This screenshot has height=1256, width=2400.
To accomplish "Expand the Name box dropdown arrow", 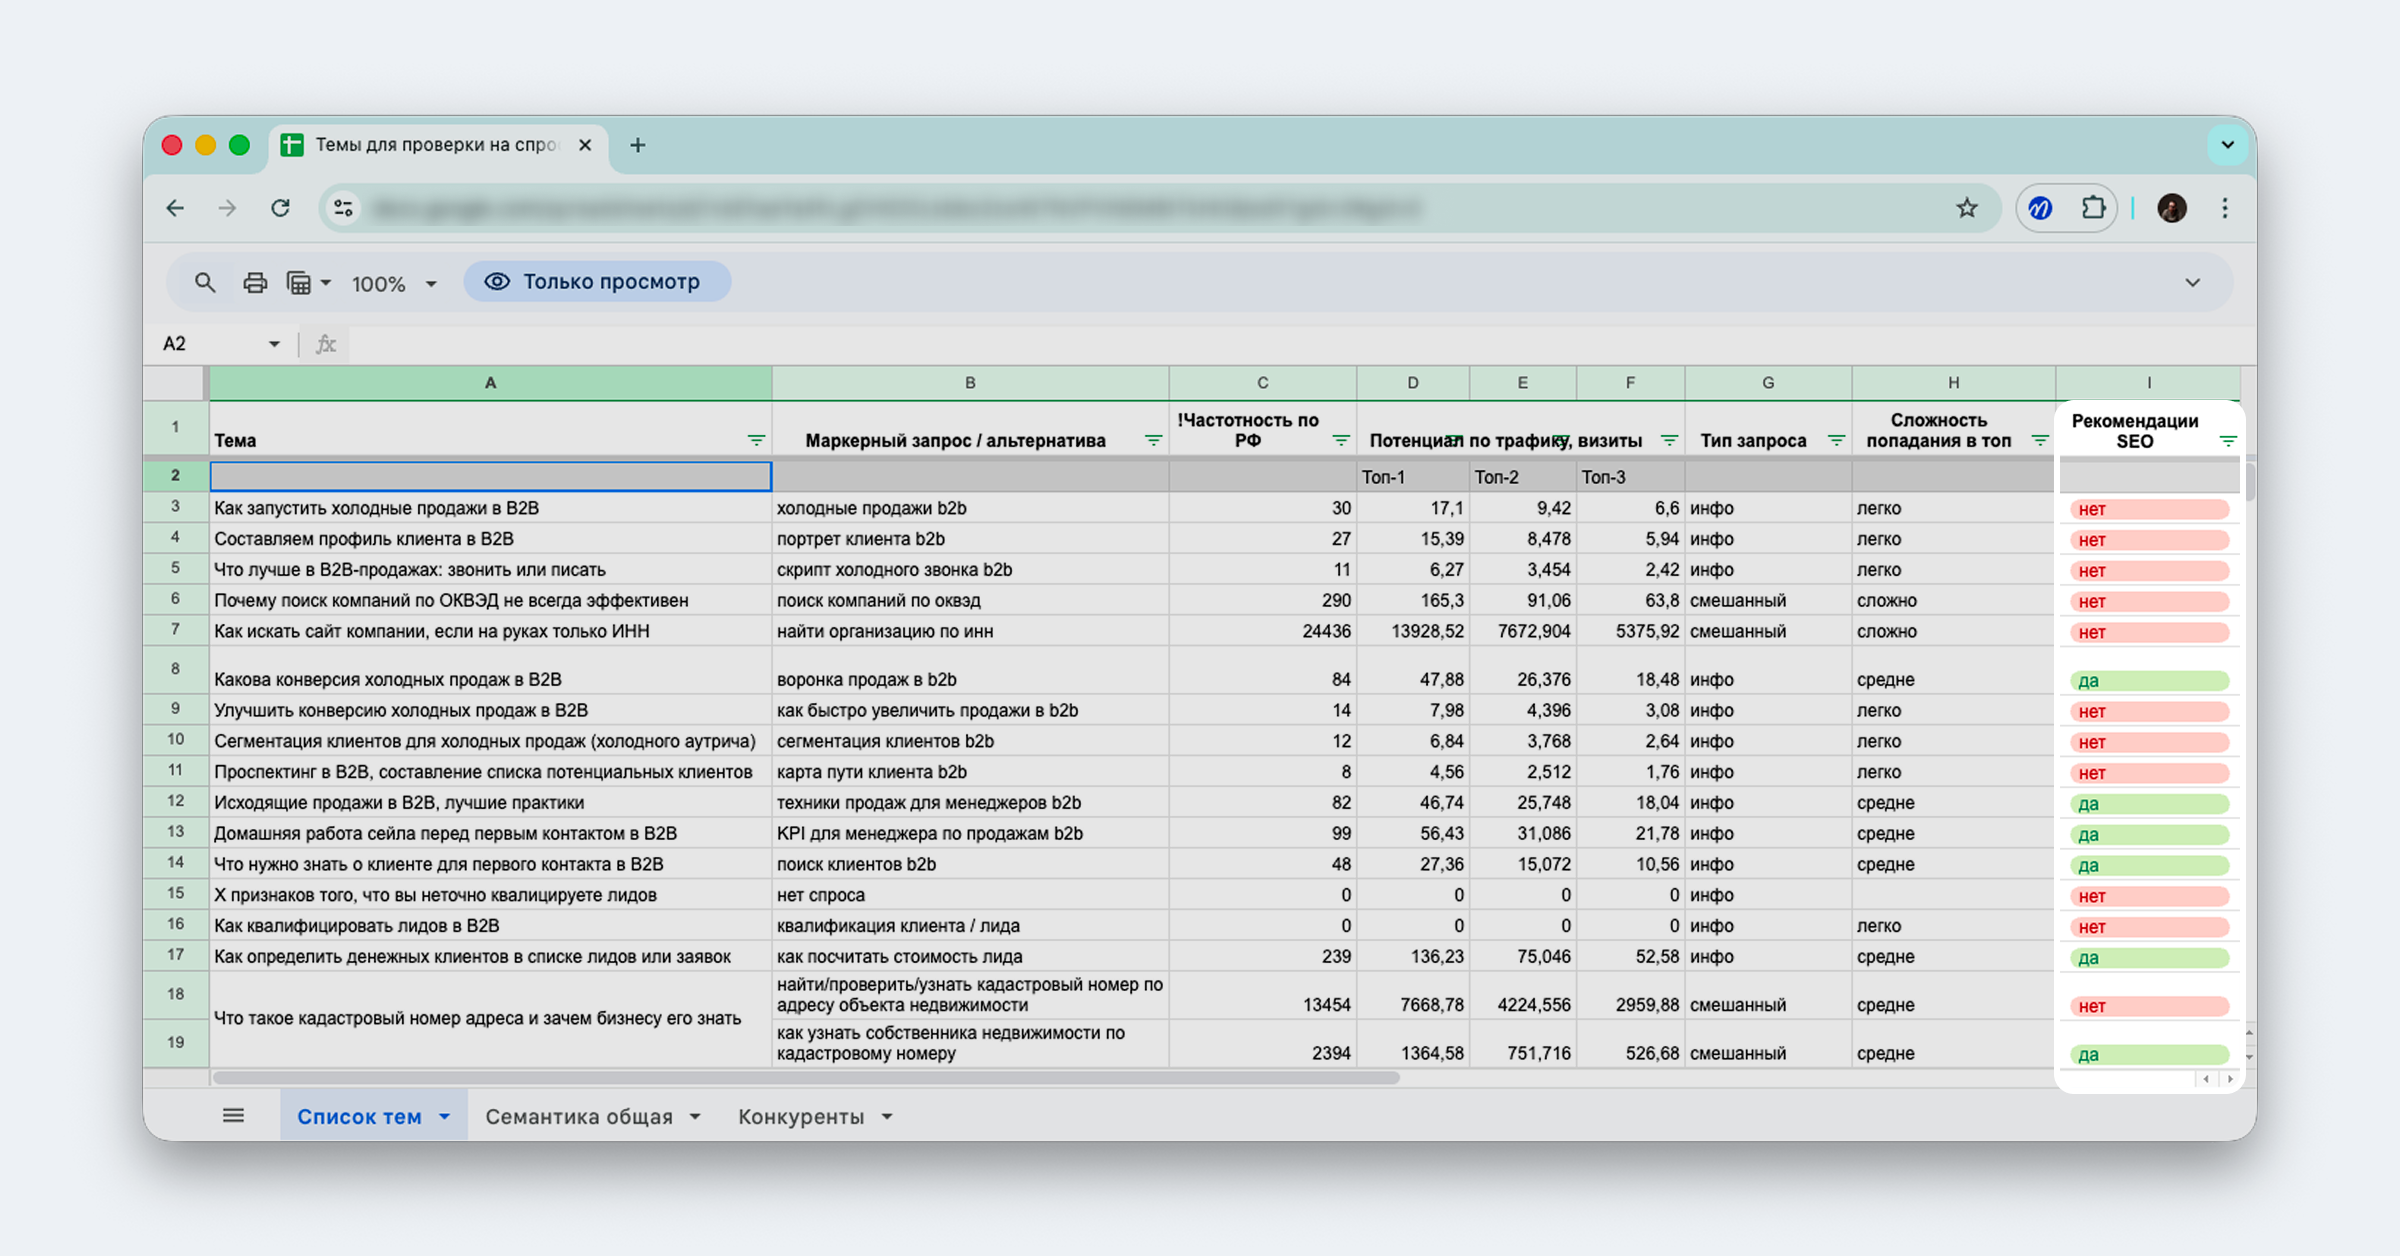I will point(274,344).
